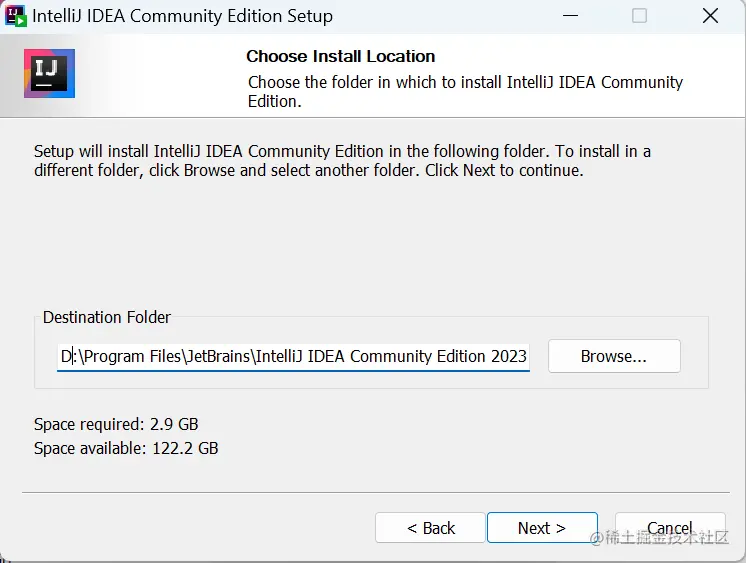This screenshot has height=563, width=746.
Task: Click the 'JetBrains' segment of the install path
Action: (x=218, y=356)
